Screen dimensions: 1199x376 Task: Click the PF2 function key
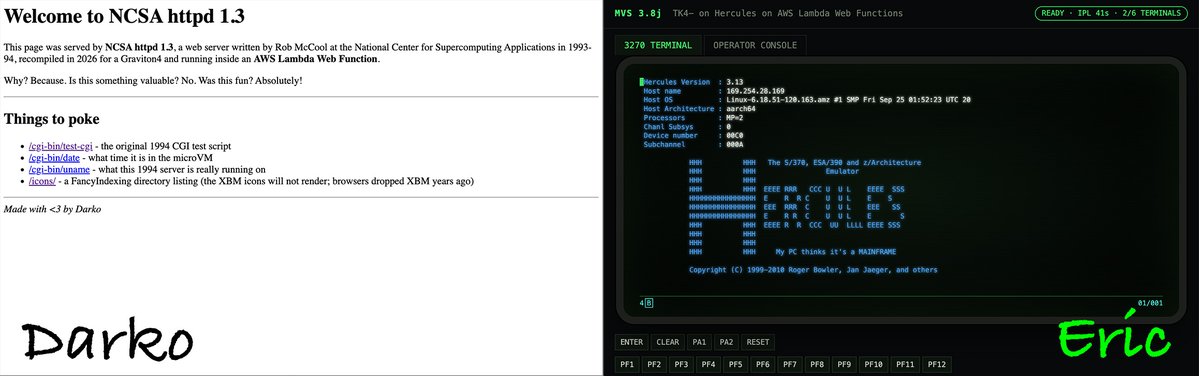[x=655, y=365]
